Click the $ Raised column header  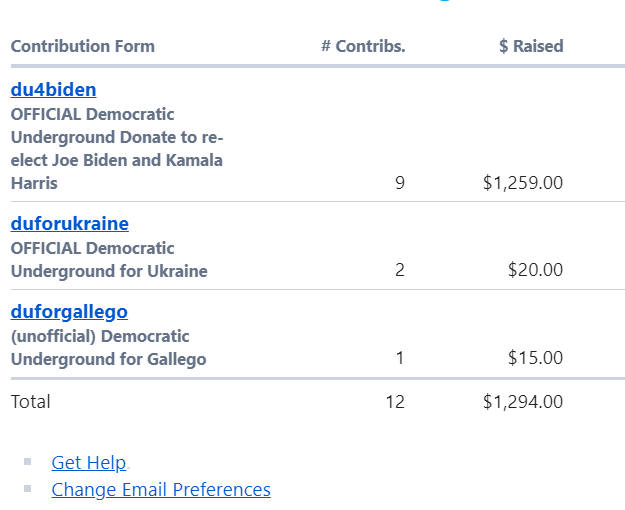click(531, 46)
